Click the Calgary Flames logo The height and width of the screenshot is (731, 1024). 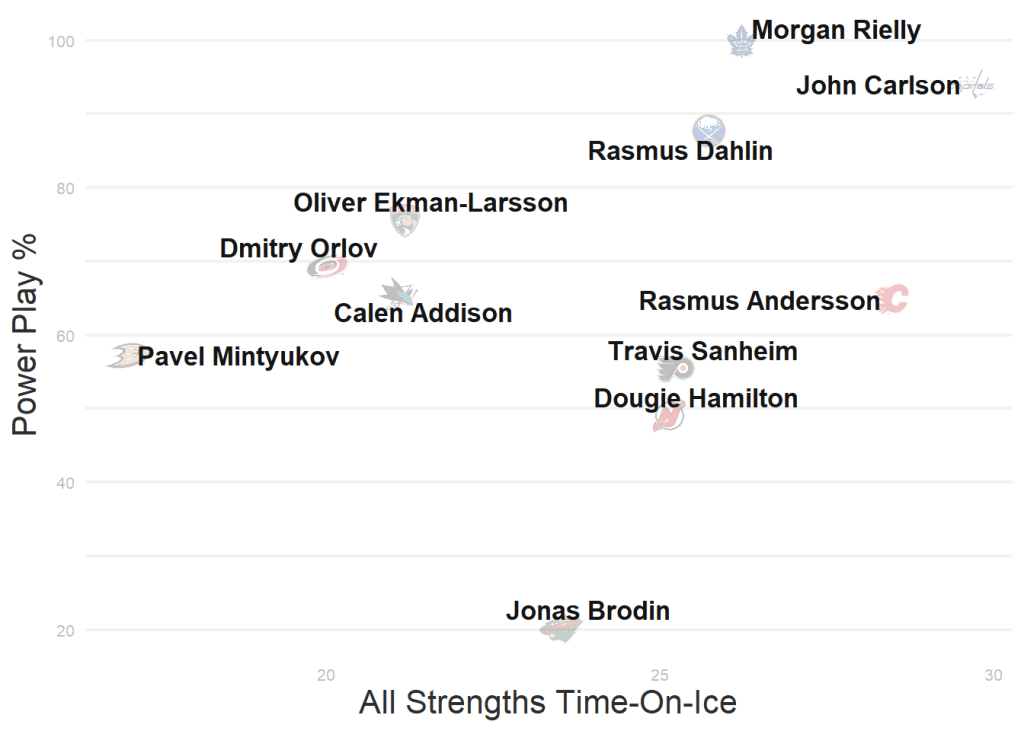pyautogui.click(x=891, y=298)
